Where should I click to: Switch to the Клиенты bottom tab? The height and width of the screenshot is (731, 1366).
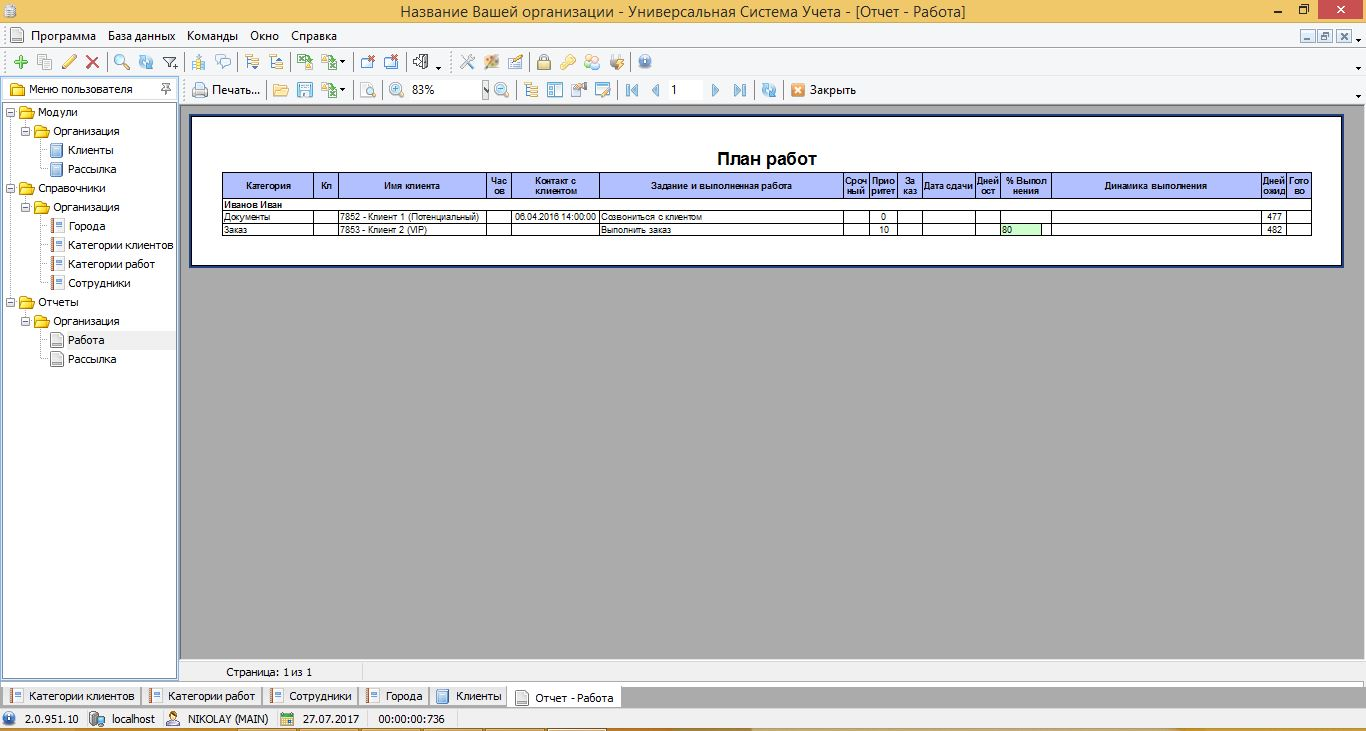pos(469,696)
